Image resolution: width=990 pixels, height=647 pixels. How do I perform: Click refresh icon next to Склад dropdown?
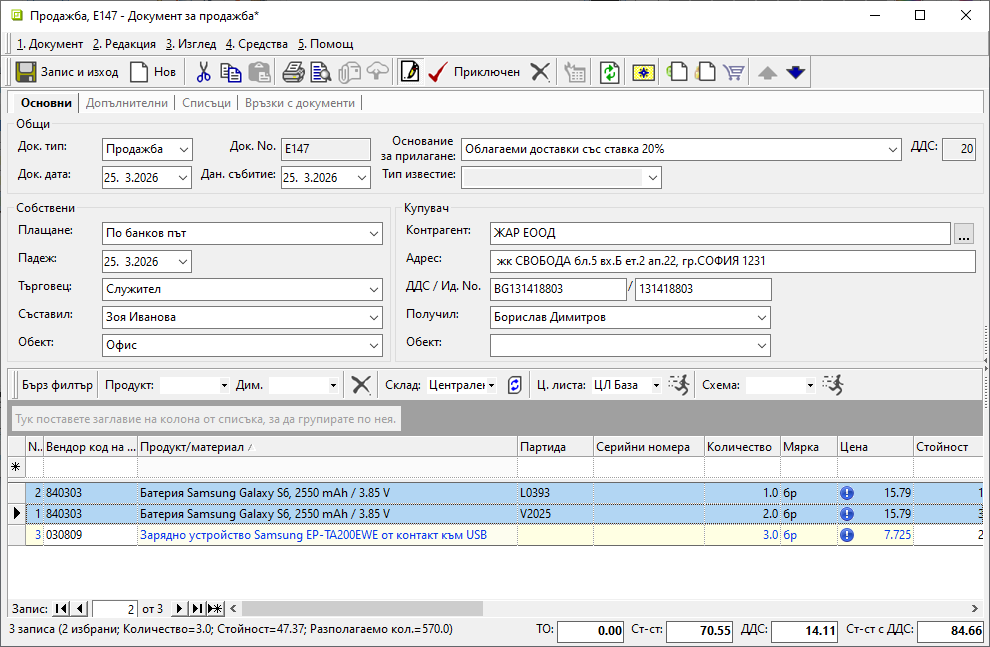coord(515,385)
